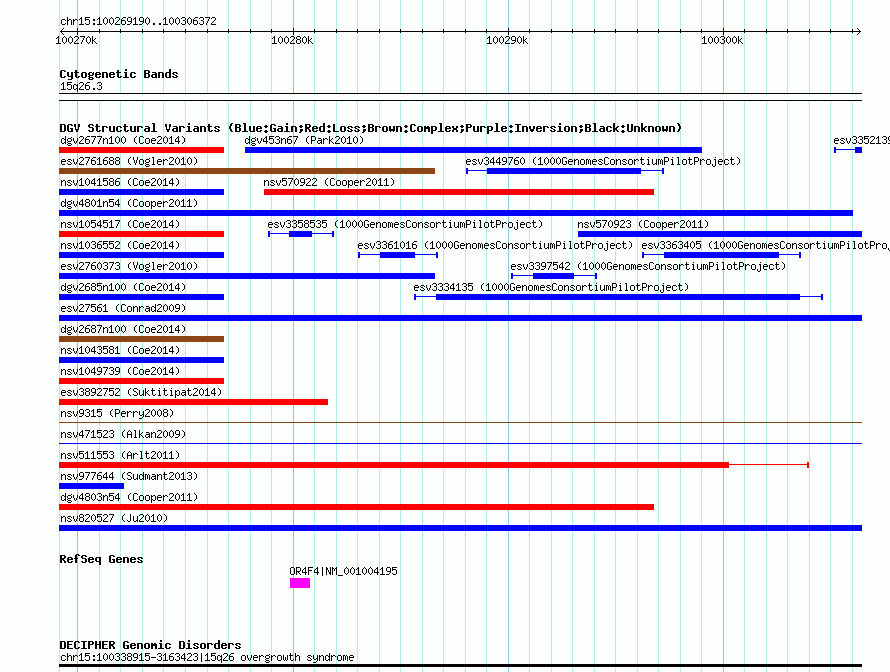The height and width of the screenshot is (672, 890).
Task: Click the 100280k ruler tick label
Action: [292, 40]
